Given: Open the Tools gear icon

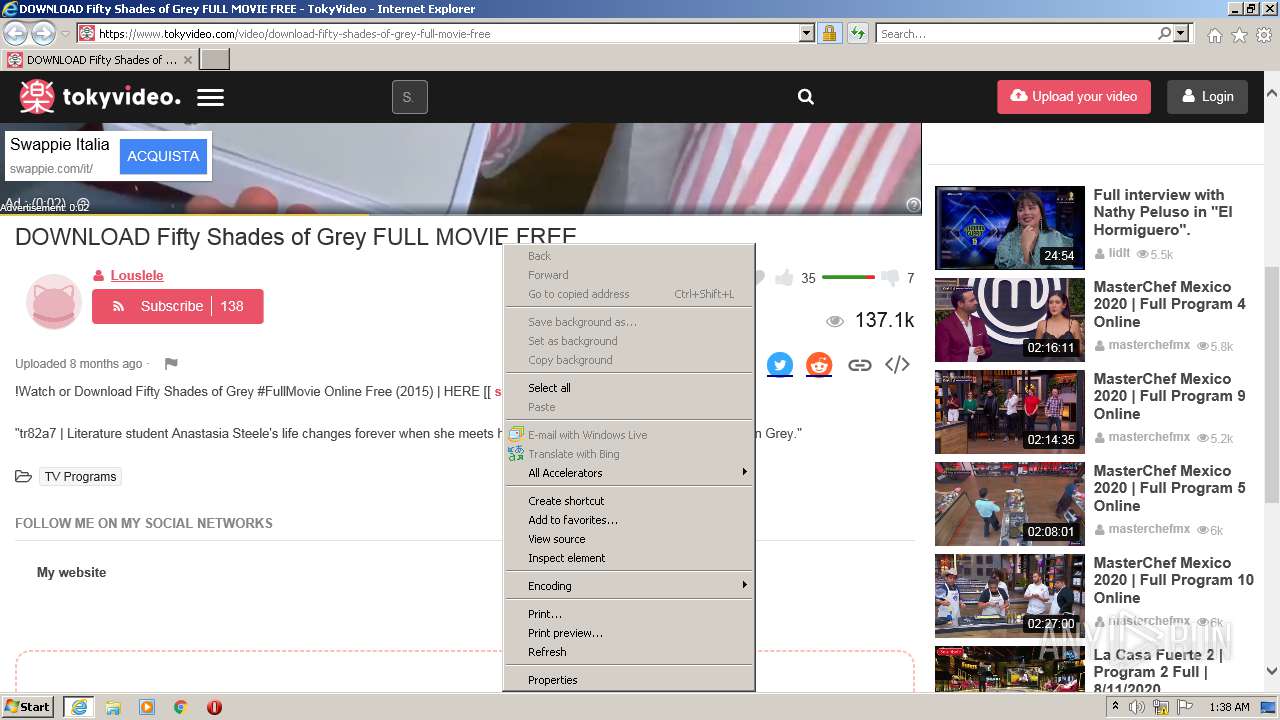Looking at the screenshot, I should tap(1264, 35).
